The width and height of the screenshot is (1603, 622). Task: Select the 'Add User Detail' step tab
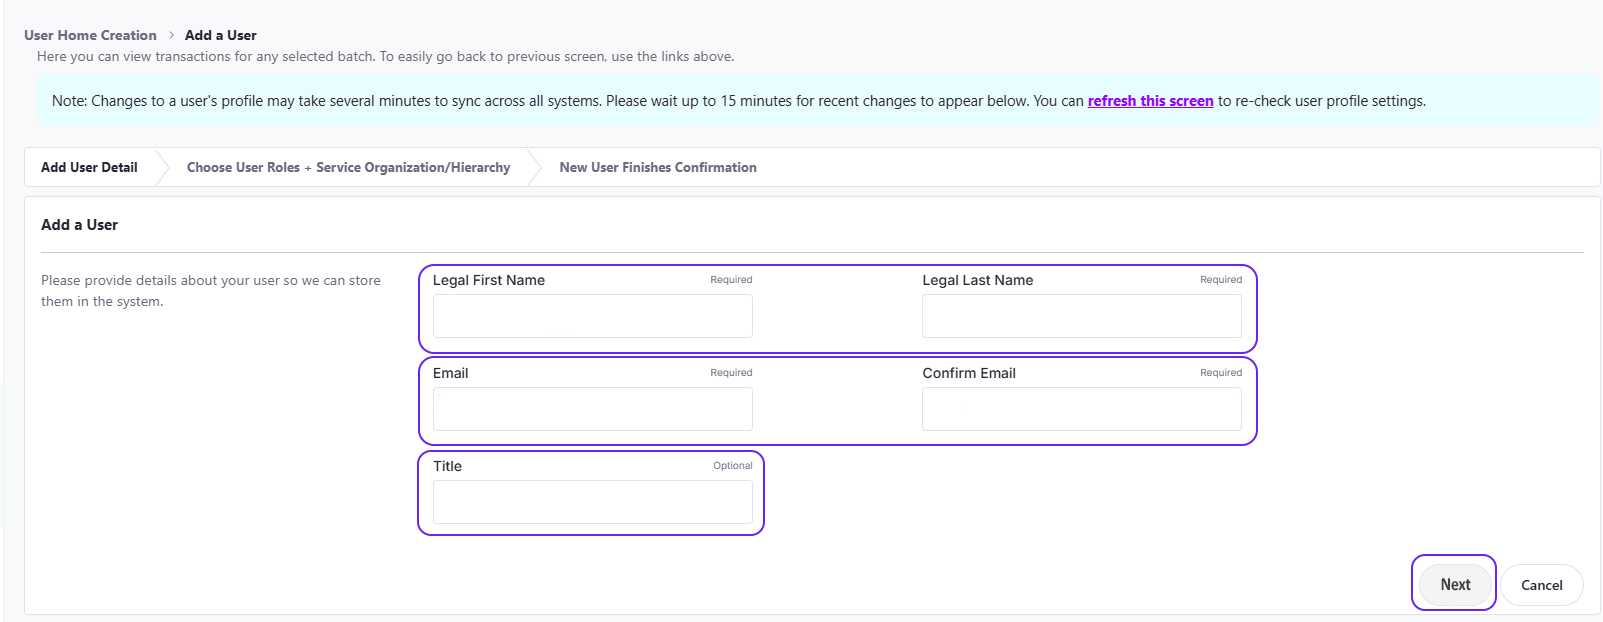[x=89, y=167]
